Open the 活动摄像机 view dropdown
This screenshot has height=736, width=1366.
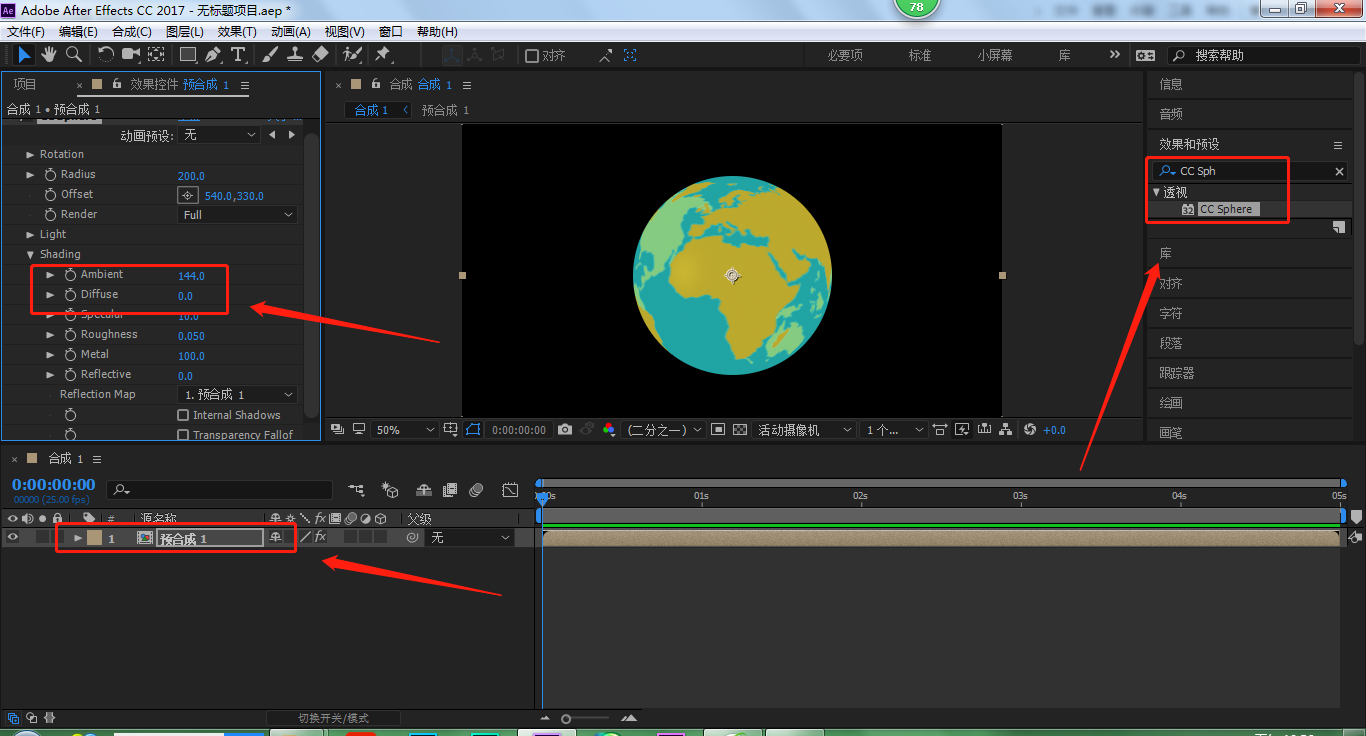(x=805, y=429)
